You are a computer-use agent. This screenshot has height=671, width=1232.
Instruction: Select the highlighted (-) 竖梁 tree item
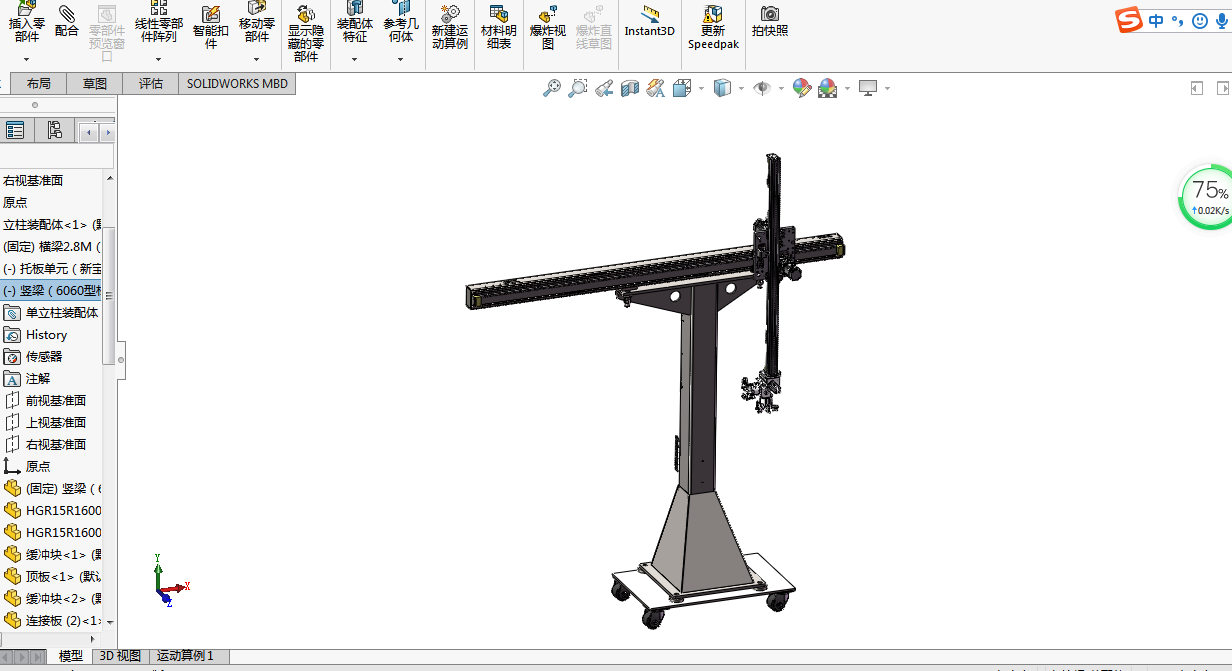[x=52, y=291]
